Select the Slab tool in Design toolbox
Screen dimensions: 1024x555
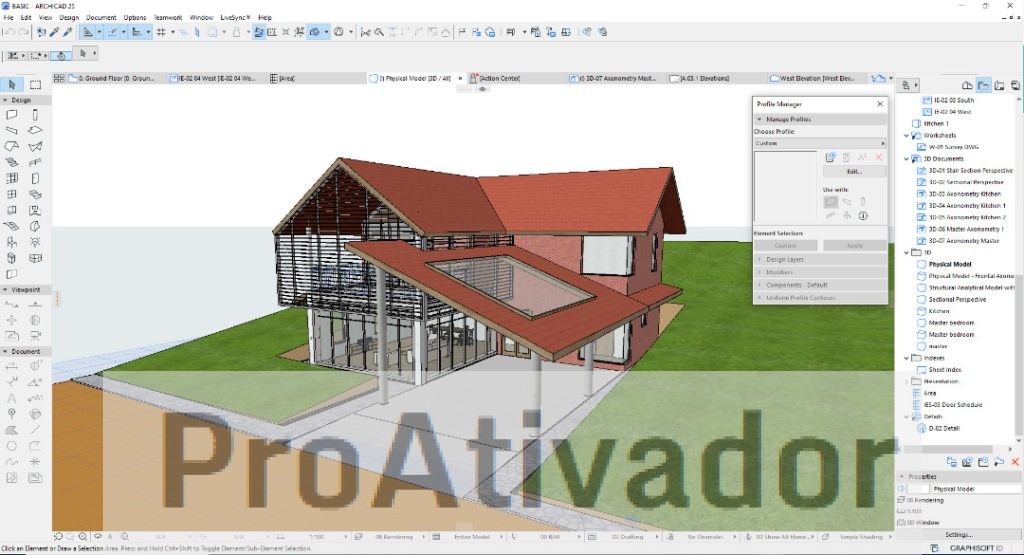tap(35, 131)
